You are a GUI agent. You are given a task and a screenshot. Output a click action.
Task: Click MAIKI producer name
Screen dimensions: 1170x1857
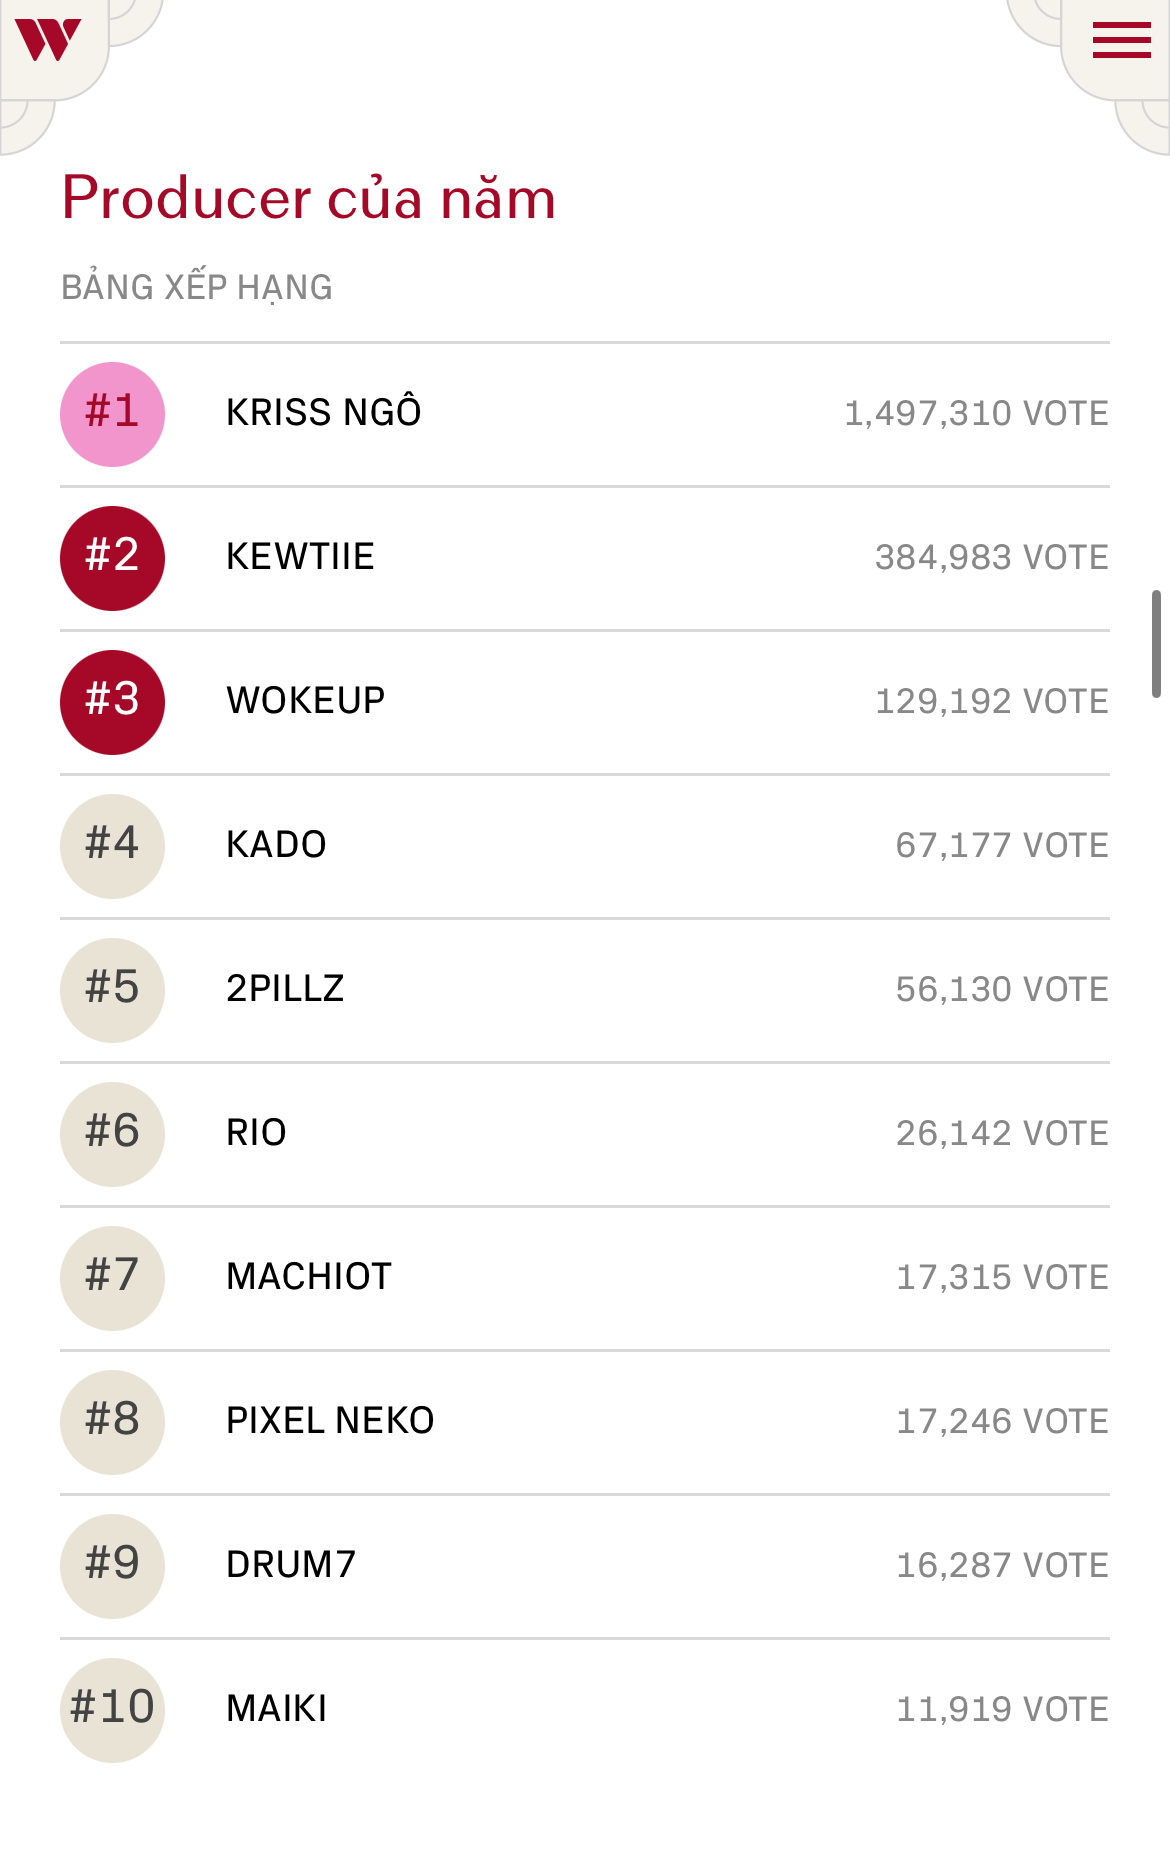pos(277,1709)
